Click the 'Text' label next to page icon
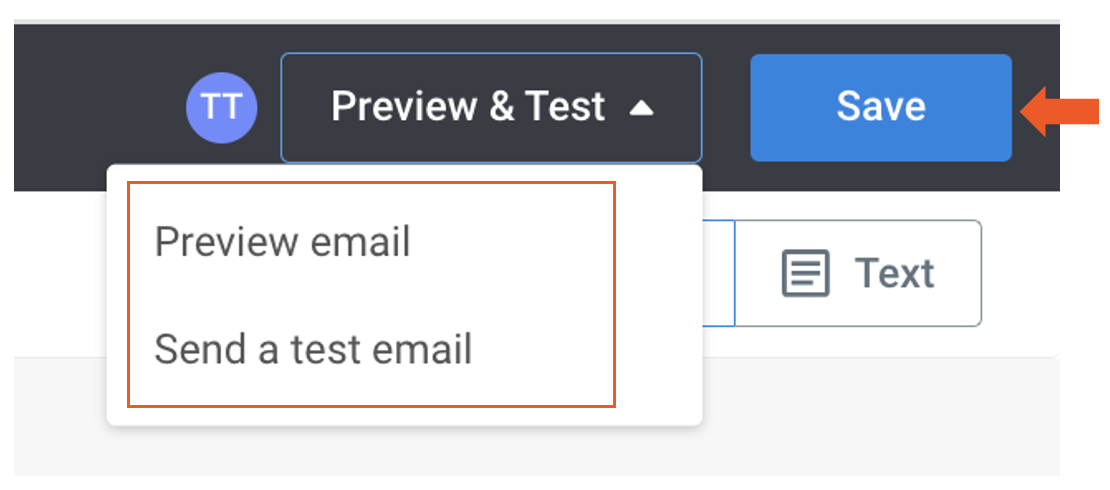 pyautogui.click(x=893, y=273)
